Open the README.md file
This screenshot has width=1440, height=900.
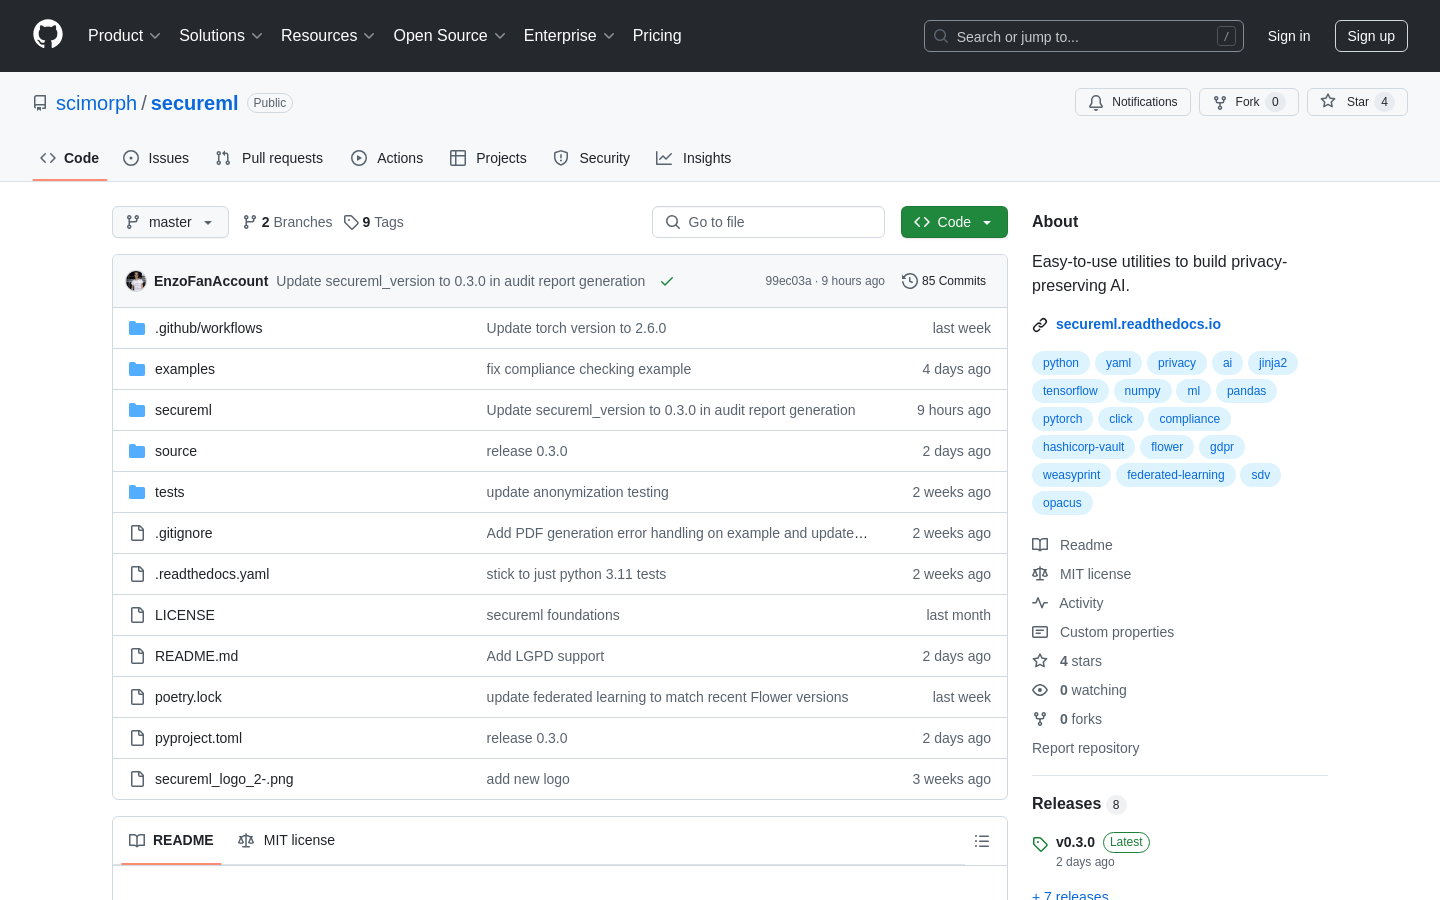pos(196,656)
